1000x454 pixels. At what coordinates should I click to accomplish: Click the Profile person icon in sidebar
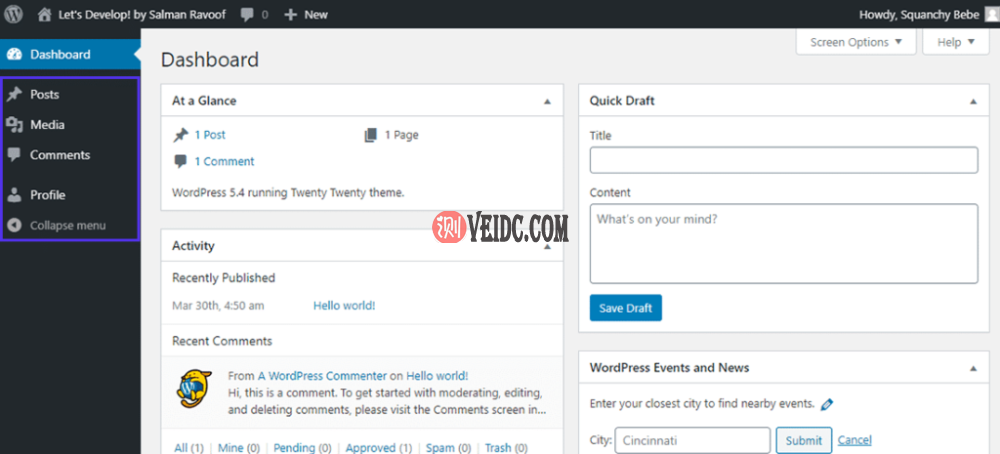14,195
